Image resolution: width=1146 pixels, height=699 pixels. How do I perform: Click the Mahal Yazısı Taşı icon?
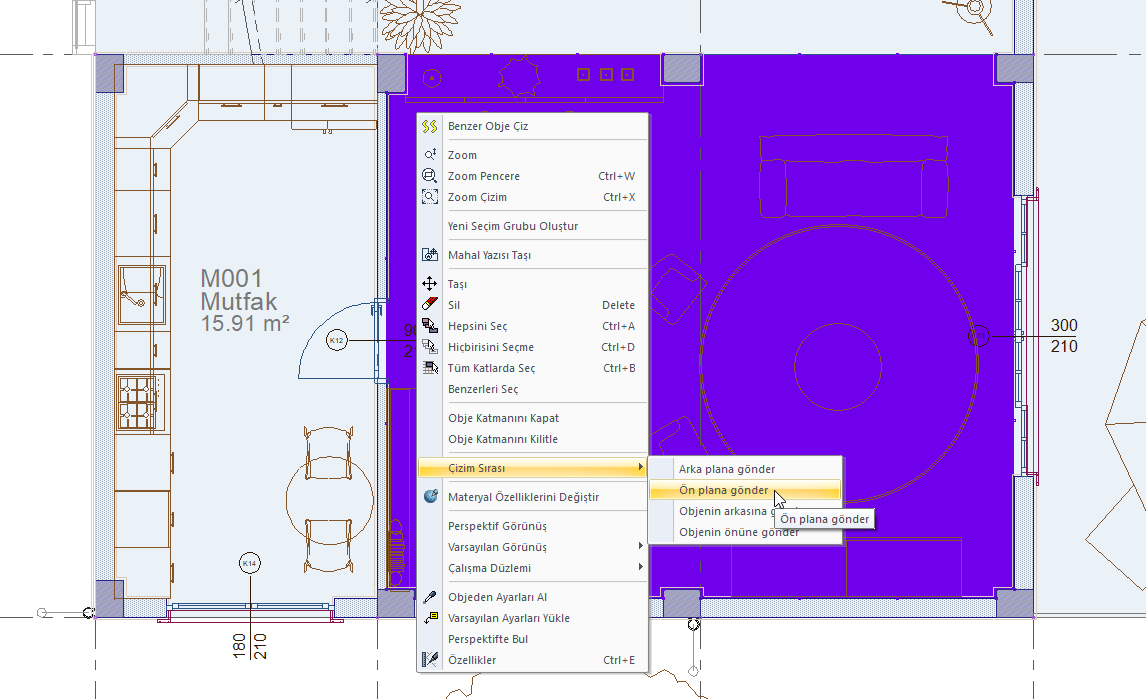430,255
